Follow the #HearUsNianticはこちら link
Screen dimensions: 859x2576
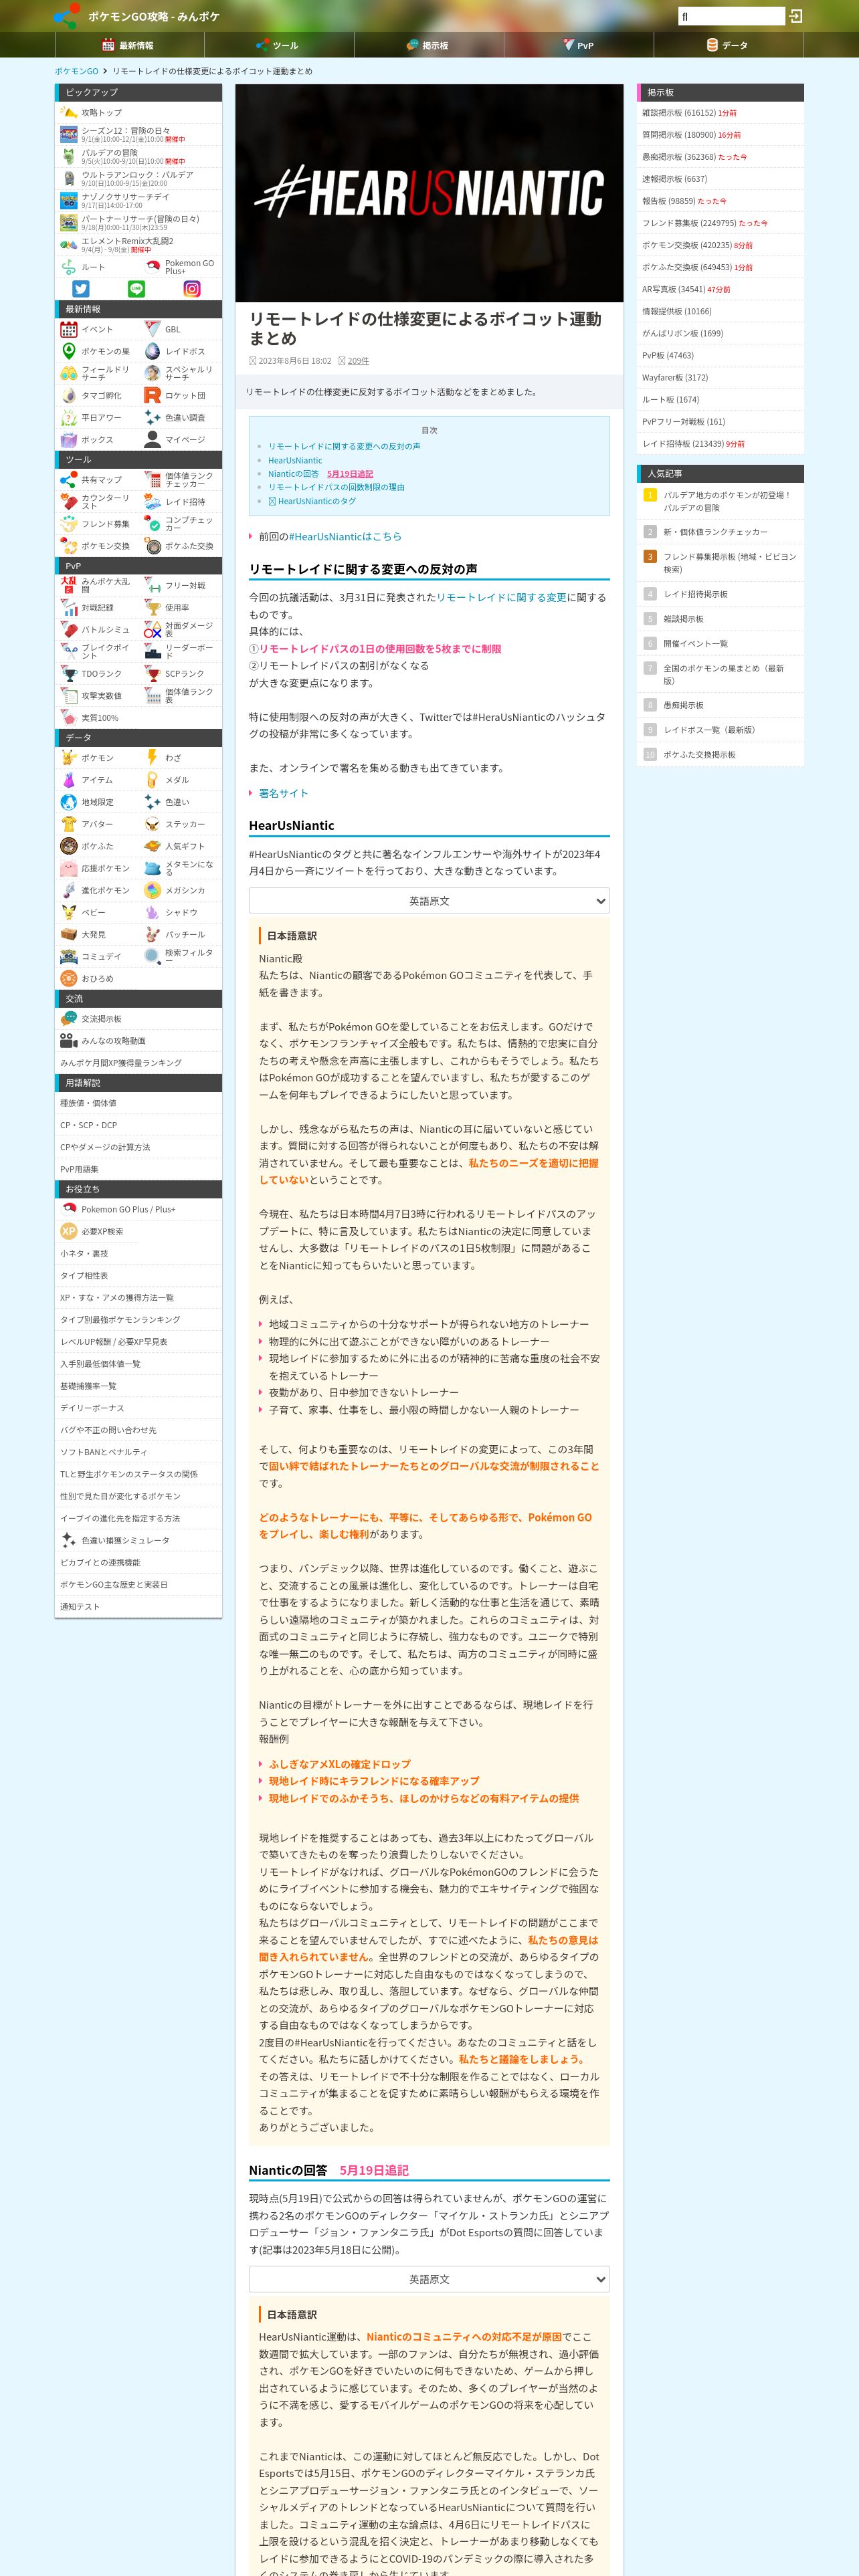click(x=345, y=537)
